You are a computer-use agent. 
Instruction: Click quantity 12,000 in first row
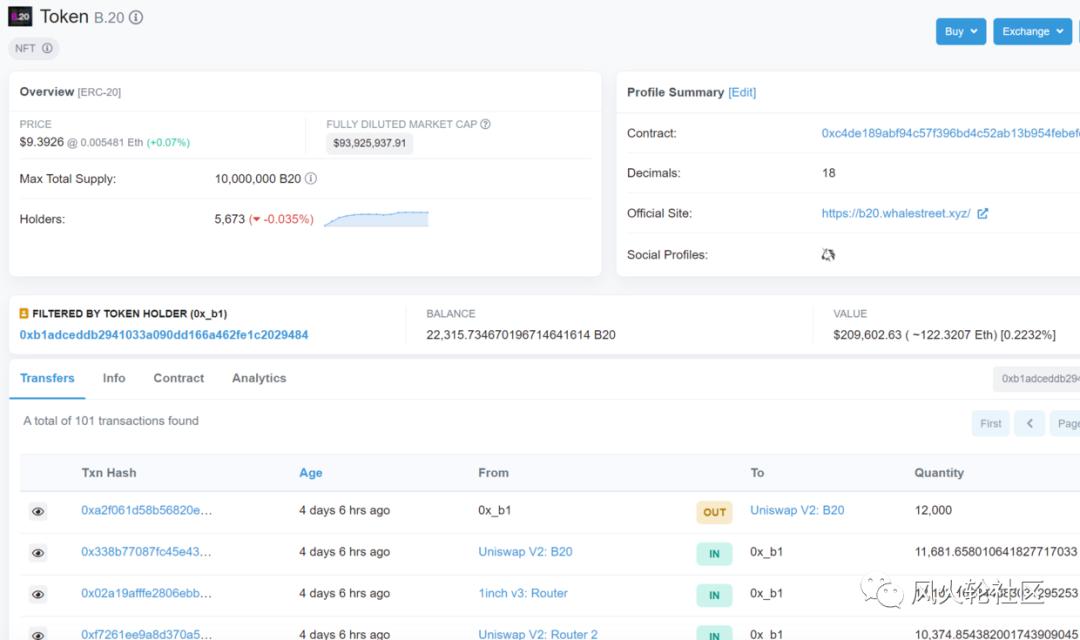tap(933, 510)
